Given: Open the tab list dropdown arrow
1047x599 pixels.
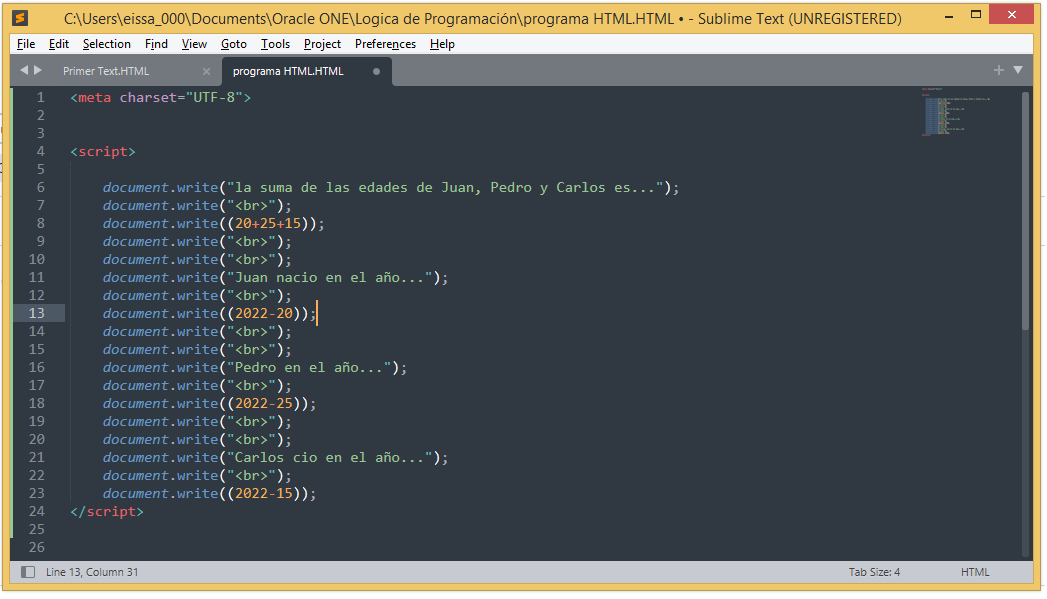Looking at the screenshot, I should [1018, 70].
